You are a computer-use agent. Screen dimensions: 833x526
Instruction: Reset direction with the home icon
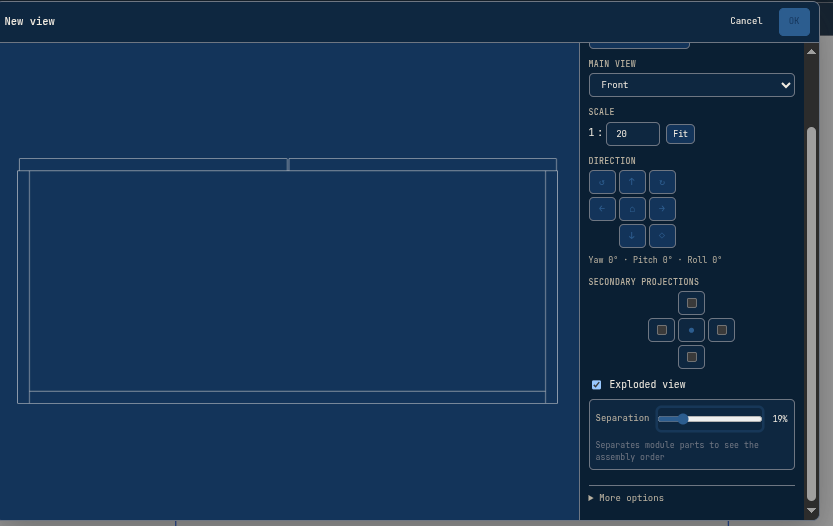[x=632, y=209]
